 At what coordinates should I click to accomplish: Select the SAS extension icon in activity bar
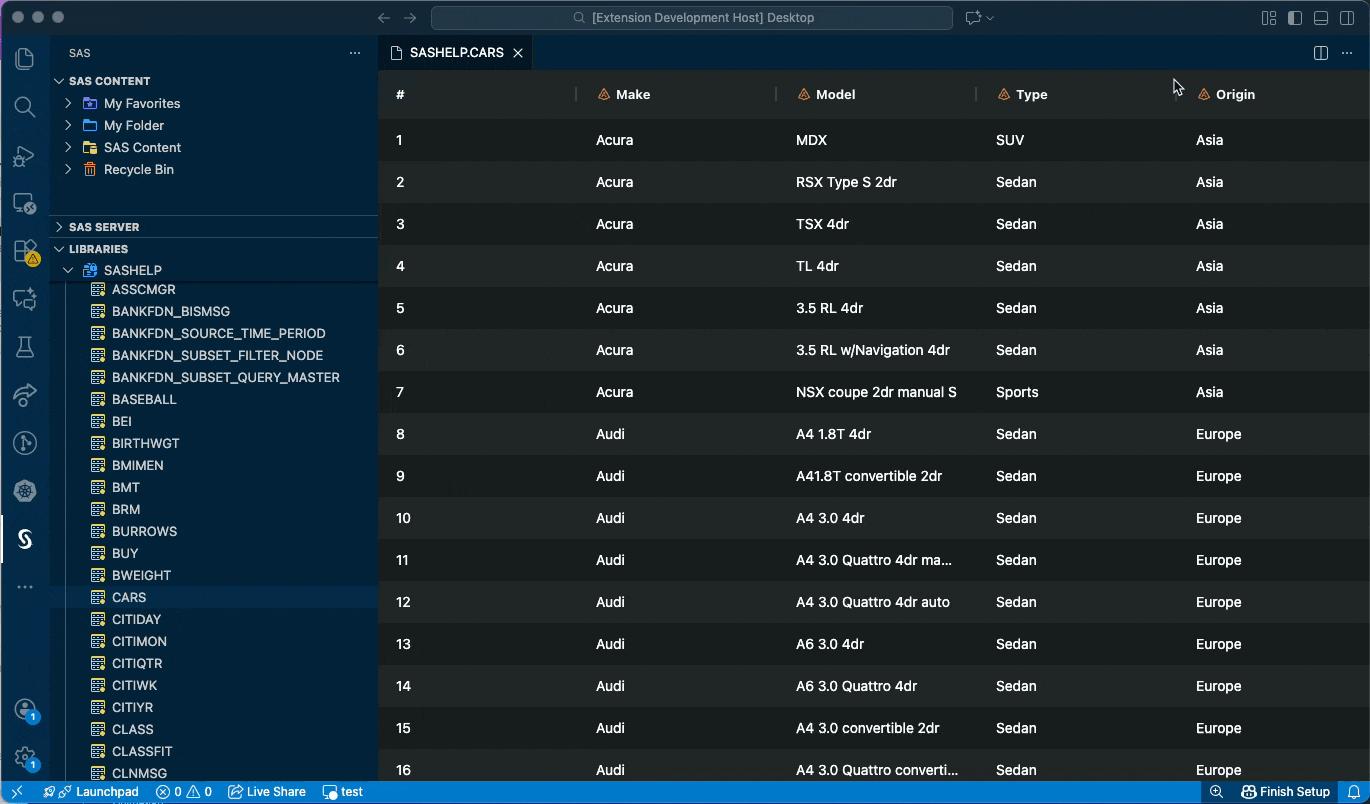[x=25, y=539]
